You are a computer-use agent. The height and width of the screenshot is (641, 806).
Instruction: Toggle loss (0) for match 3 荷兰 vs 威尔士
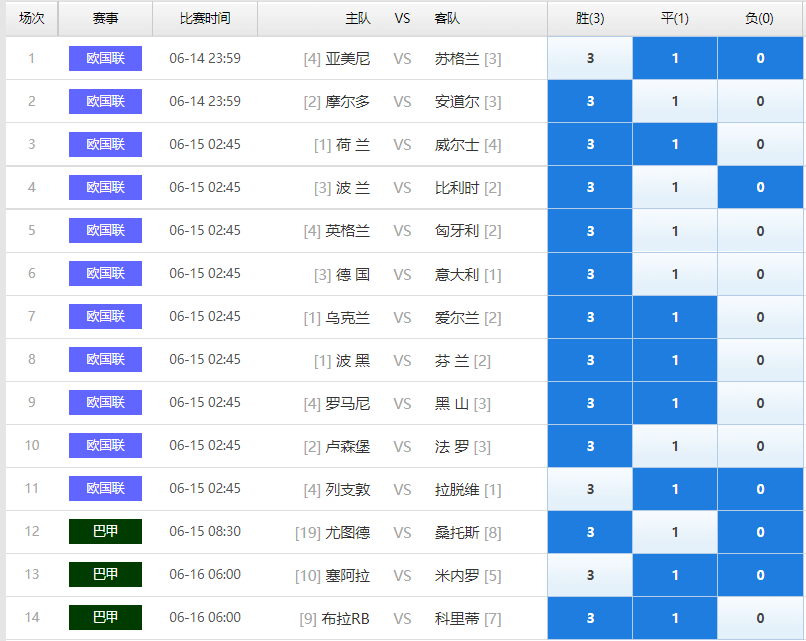point(760,144)
